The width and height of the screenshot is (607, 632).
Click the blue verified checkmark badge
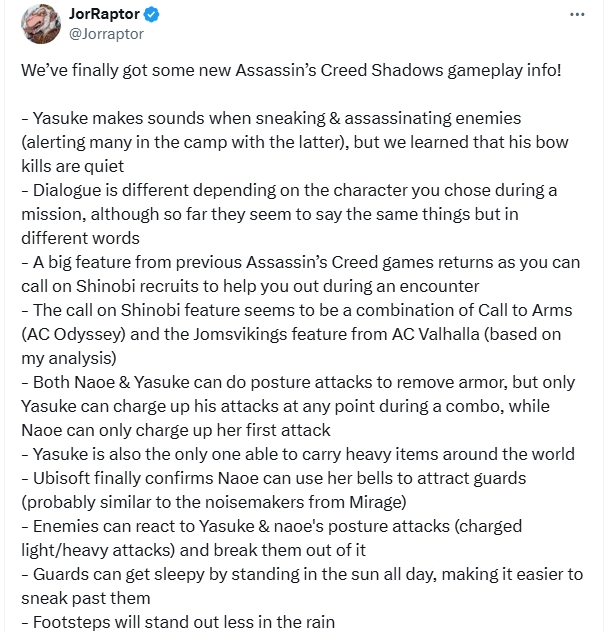(x=152, y=15)
